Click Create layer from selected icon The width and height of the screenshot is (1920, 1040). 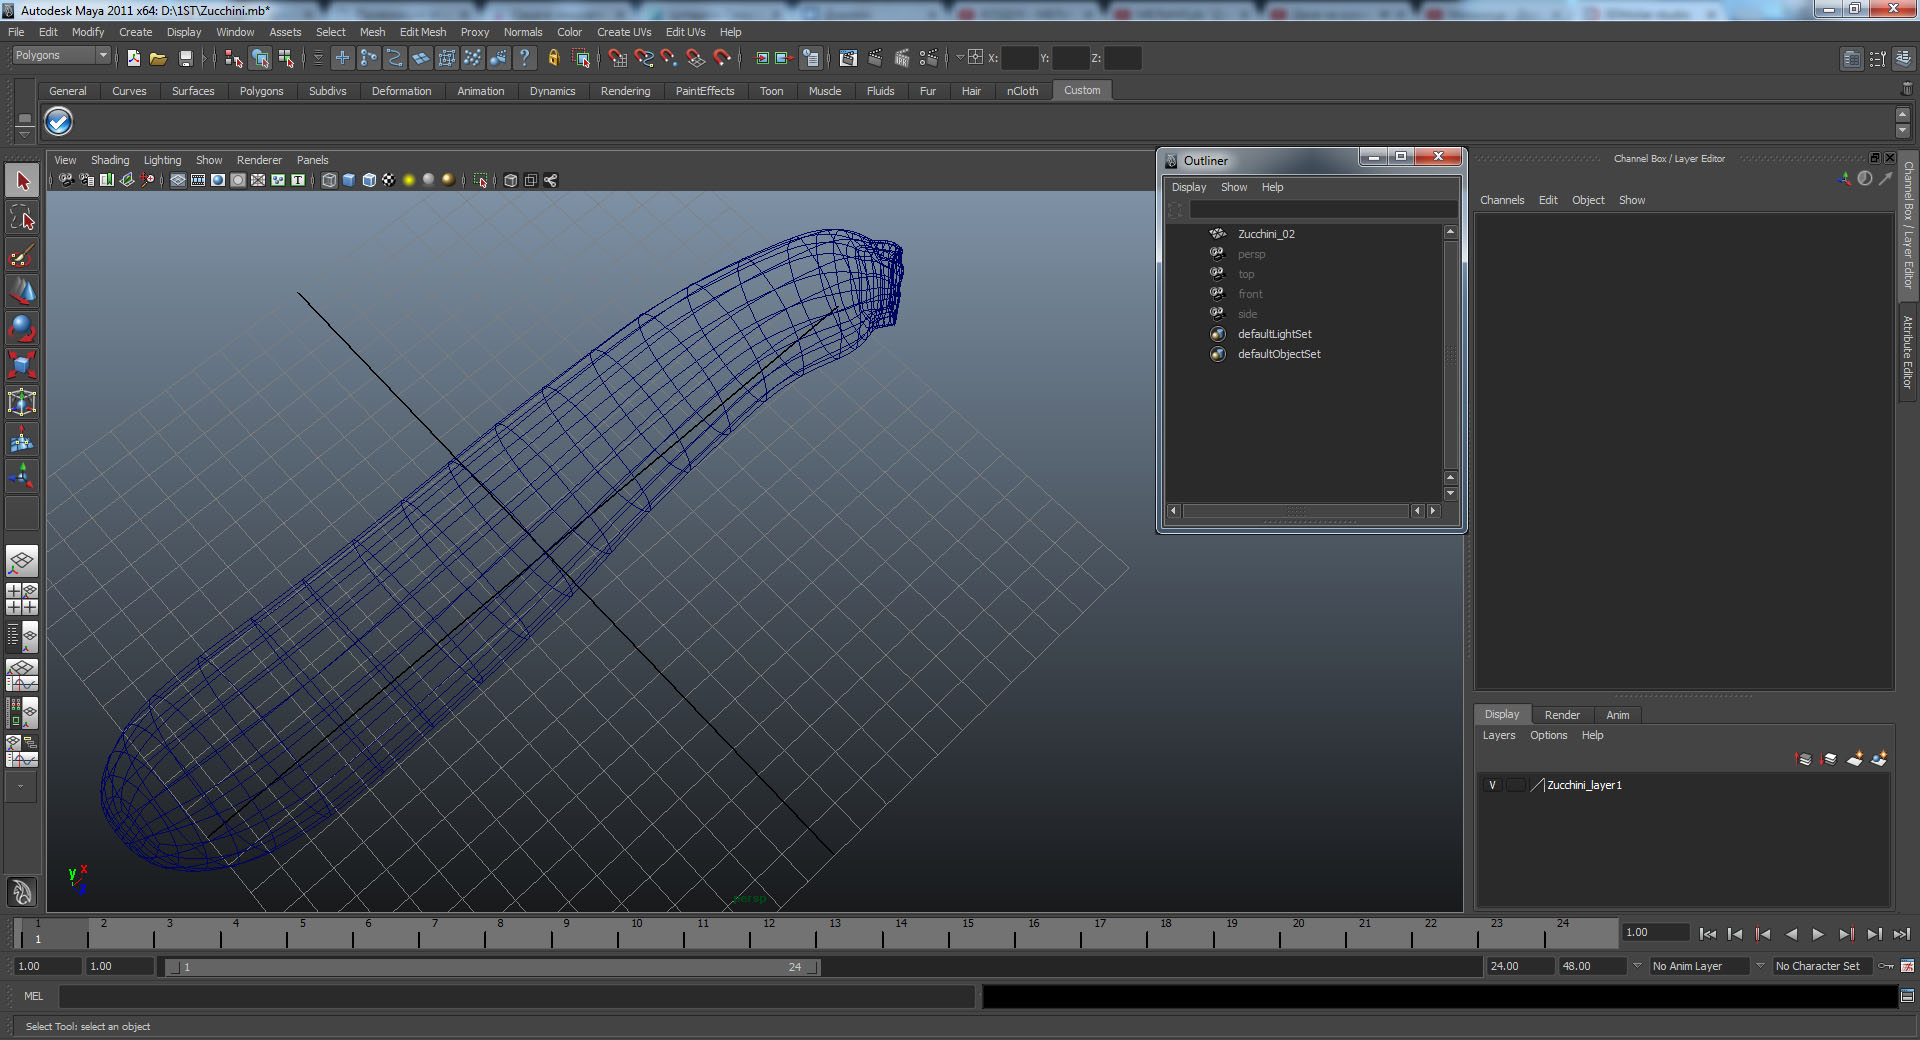coord(1879,759)
